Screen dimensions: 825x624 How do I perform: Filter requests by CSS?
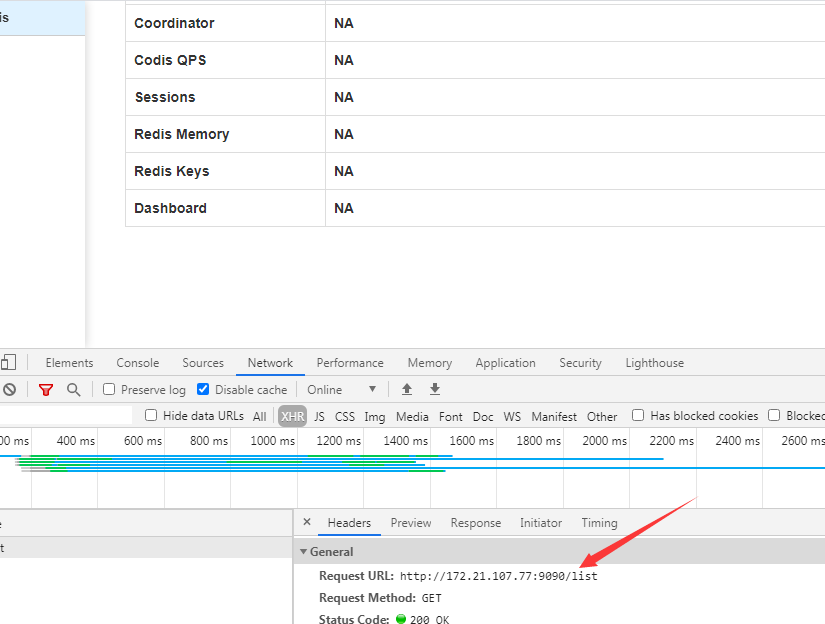coord(345,417)
